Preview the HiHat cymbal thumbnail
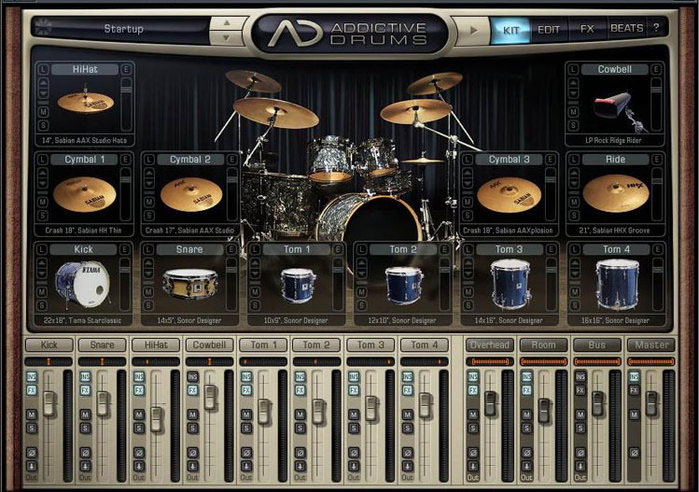This screenshot has width=699, height=492. tap(85, 102)
